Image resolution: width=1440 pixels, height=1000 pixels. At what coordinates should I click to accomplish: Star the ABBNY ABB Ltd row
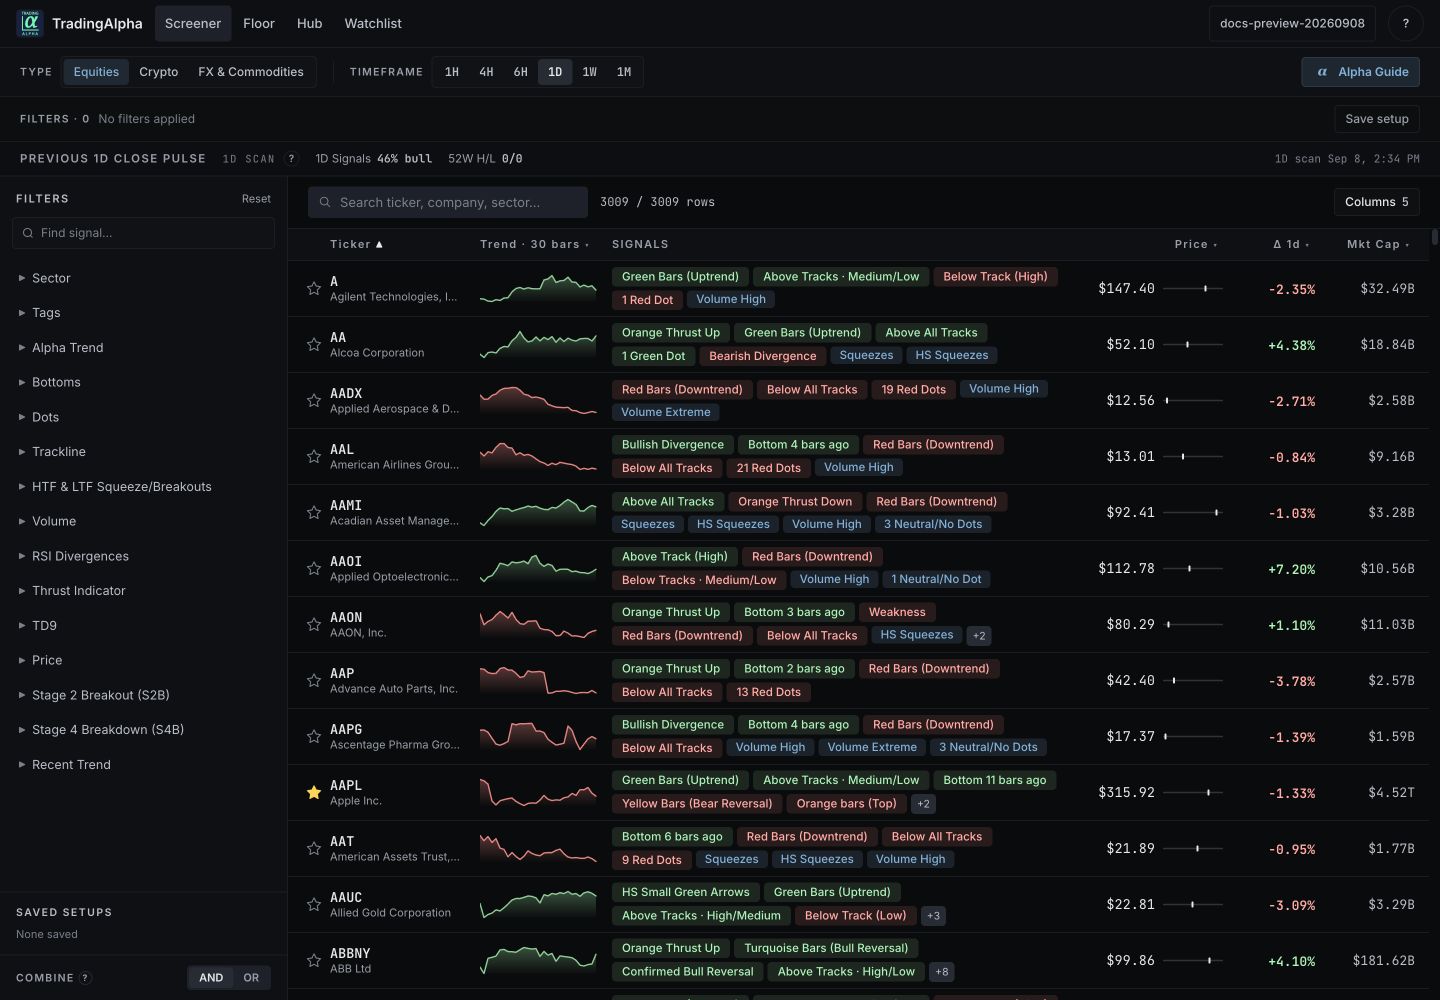tap(314, 961)
